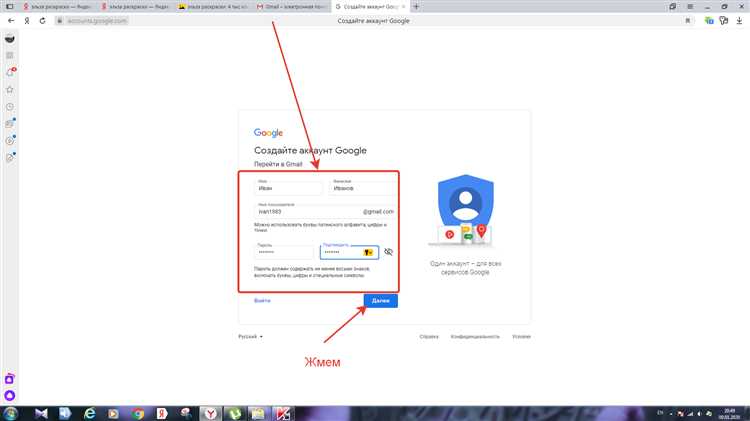
Task: Click the Google logo on the form
Action: point(268,133)
